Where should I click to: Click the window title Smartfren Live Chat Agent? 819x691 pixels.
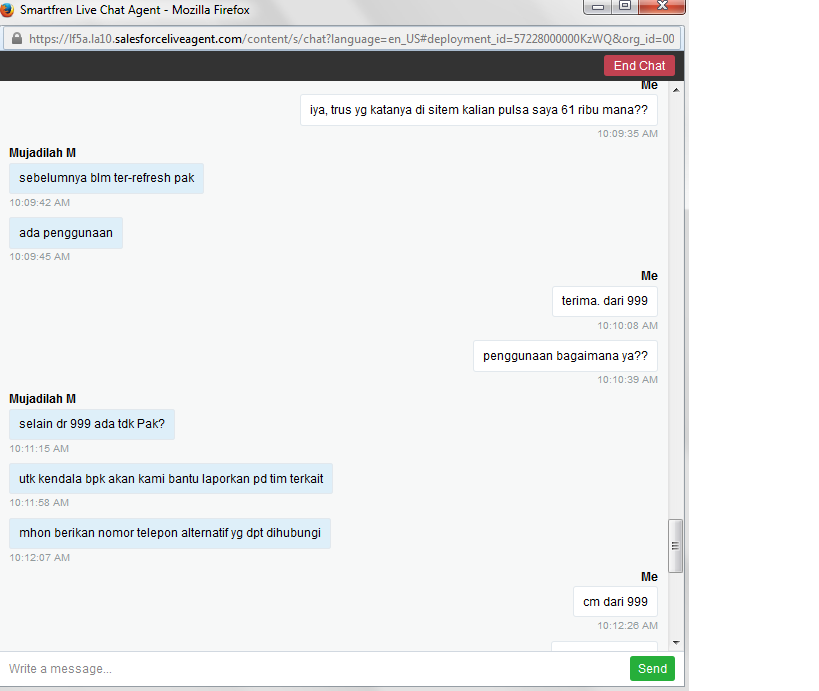click(135, 10)
